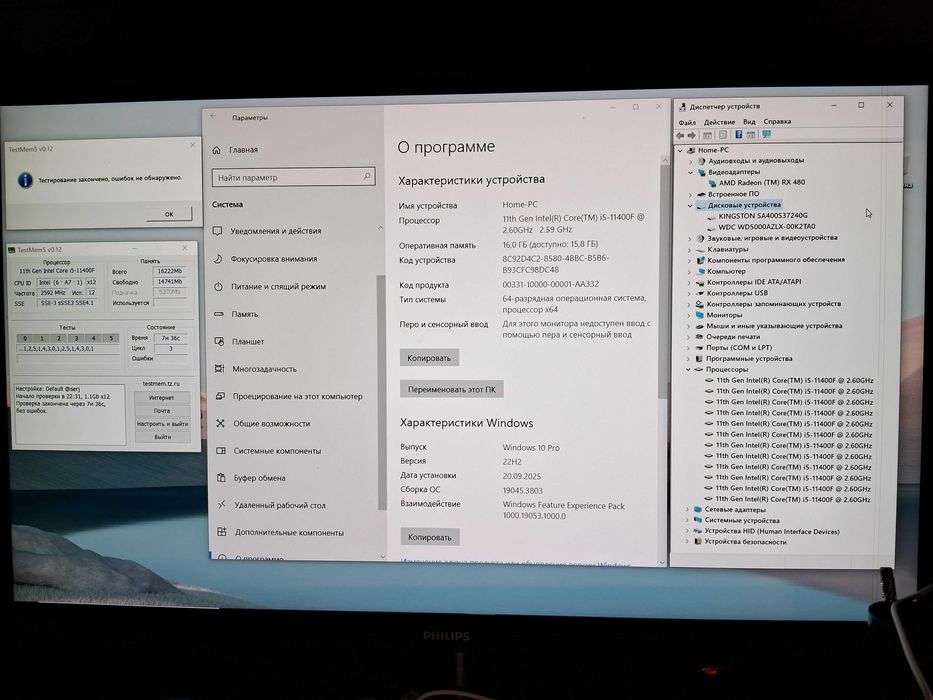Expand the Клавиатуры node
Screen dimensions: 933x700
(x=690, y=249)
